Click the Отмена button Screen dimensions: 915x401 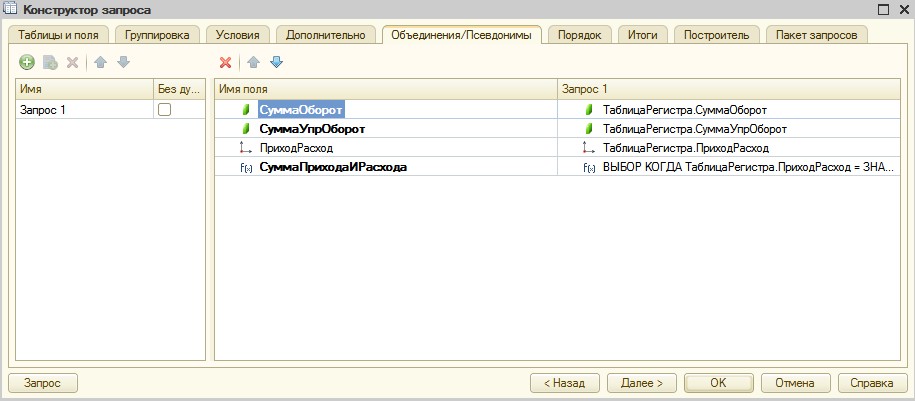pos(795,383)
